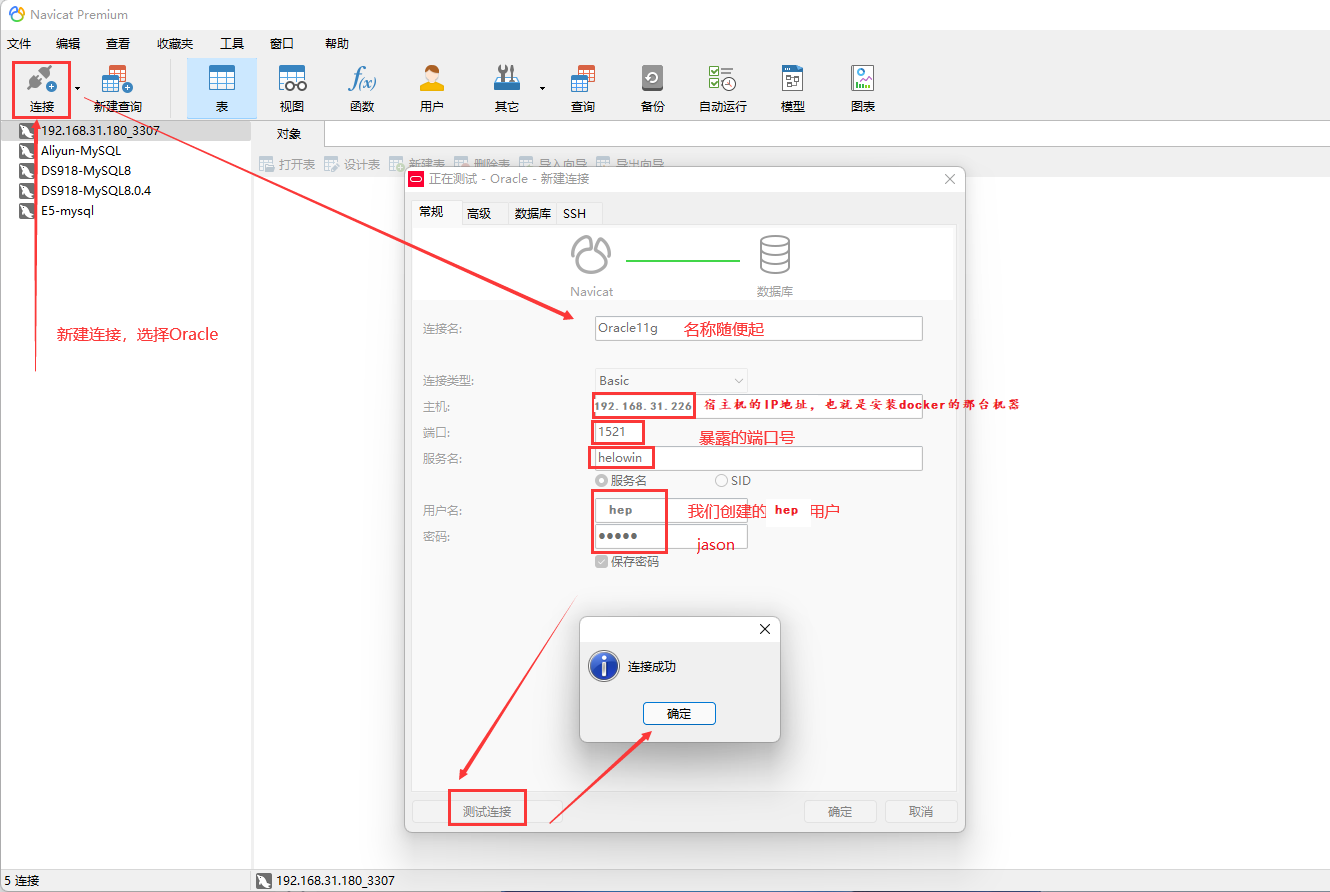
Task: Select the SID radio button
Action: [722, 481]
